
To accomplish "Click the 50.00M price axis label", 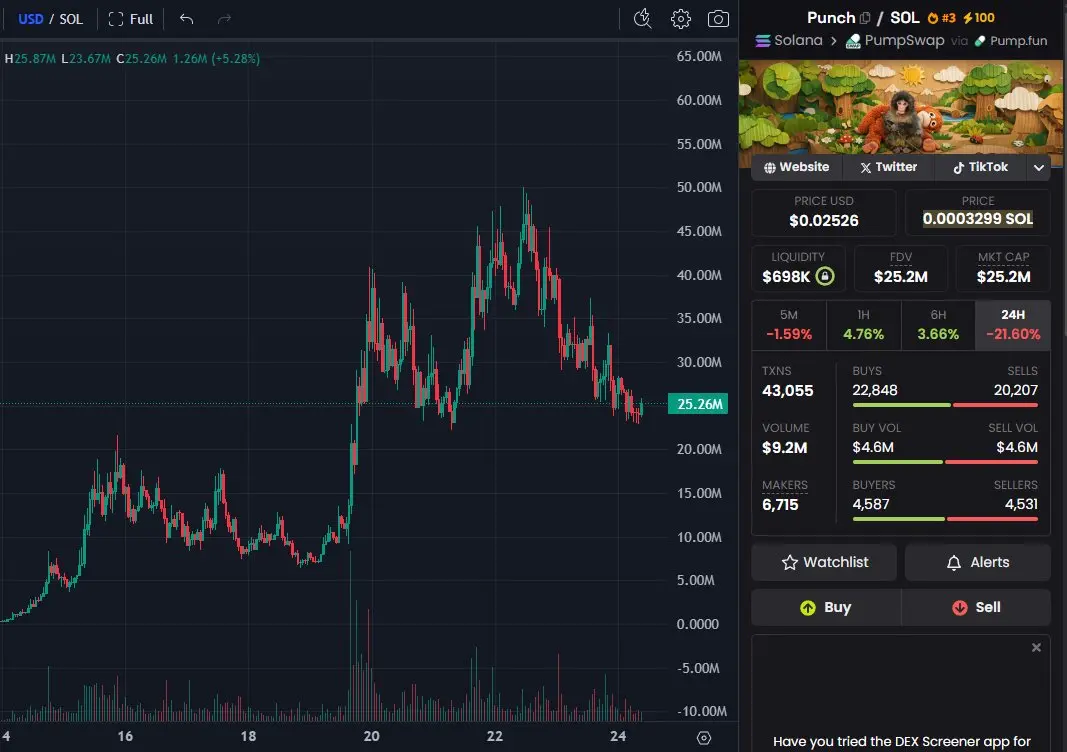I will click(x=699, y=187).
